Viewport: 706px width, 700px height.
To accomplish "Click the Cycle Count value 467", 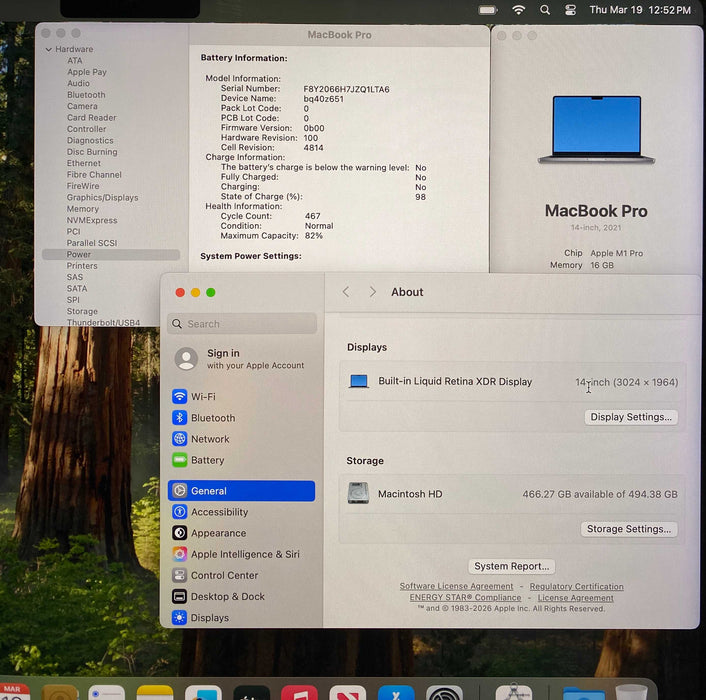I will point(312,216).
